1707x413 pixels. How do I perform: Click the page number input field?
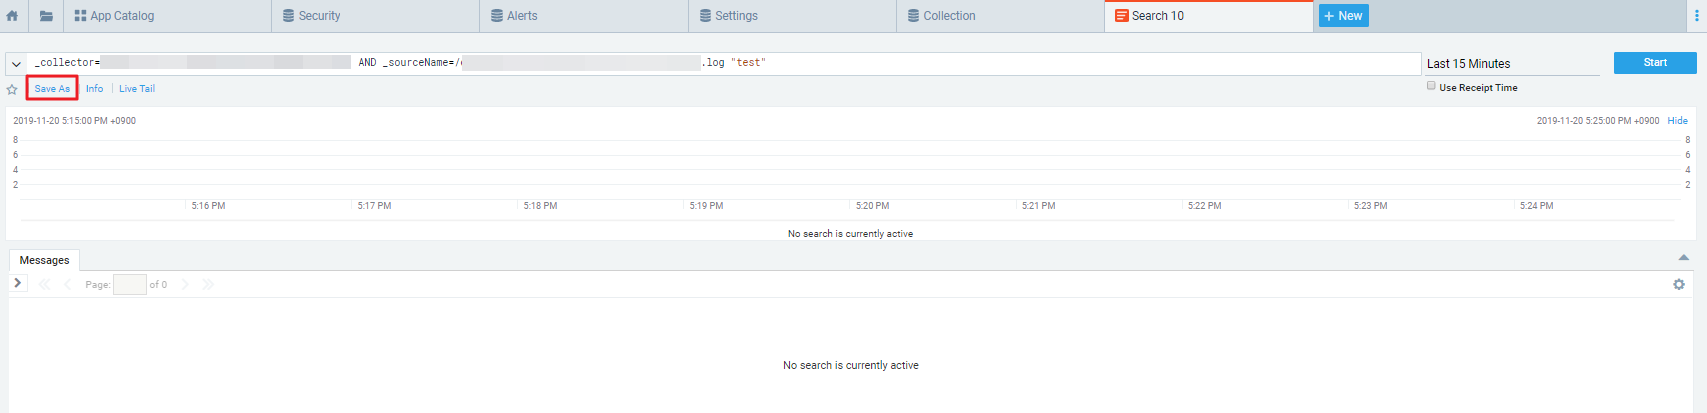coord(130,285)
